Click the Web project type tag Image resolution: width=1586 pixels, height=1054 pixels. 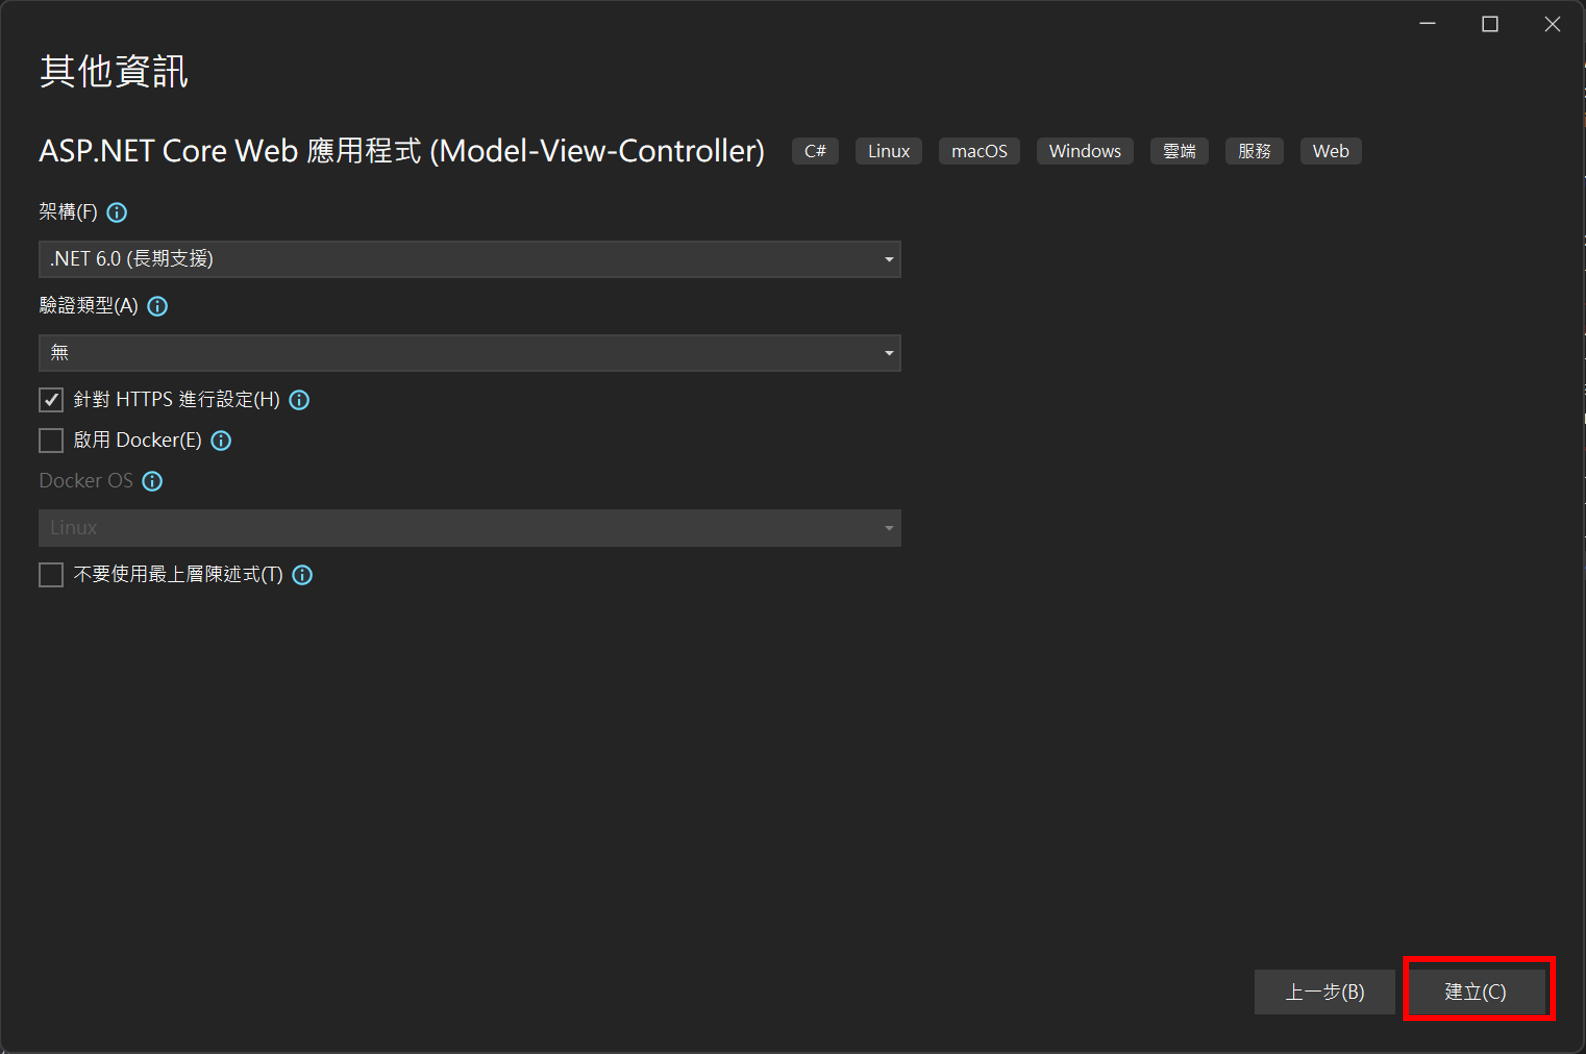1330,151
